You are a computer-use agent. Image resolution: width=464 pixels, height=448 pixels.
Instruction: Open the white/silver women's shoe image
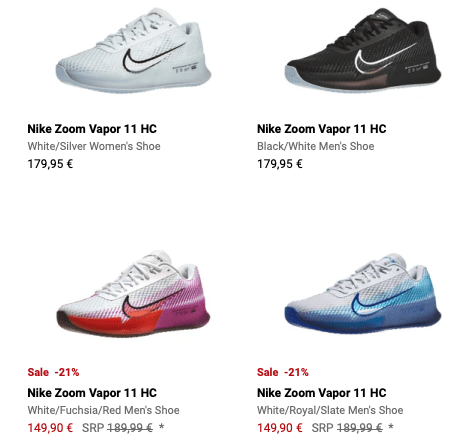click(x=133, y=50)
